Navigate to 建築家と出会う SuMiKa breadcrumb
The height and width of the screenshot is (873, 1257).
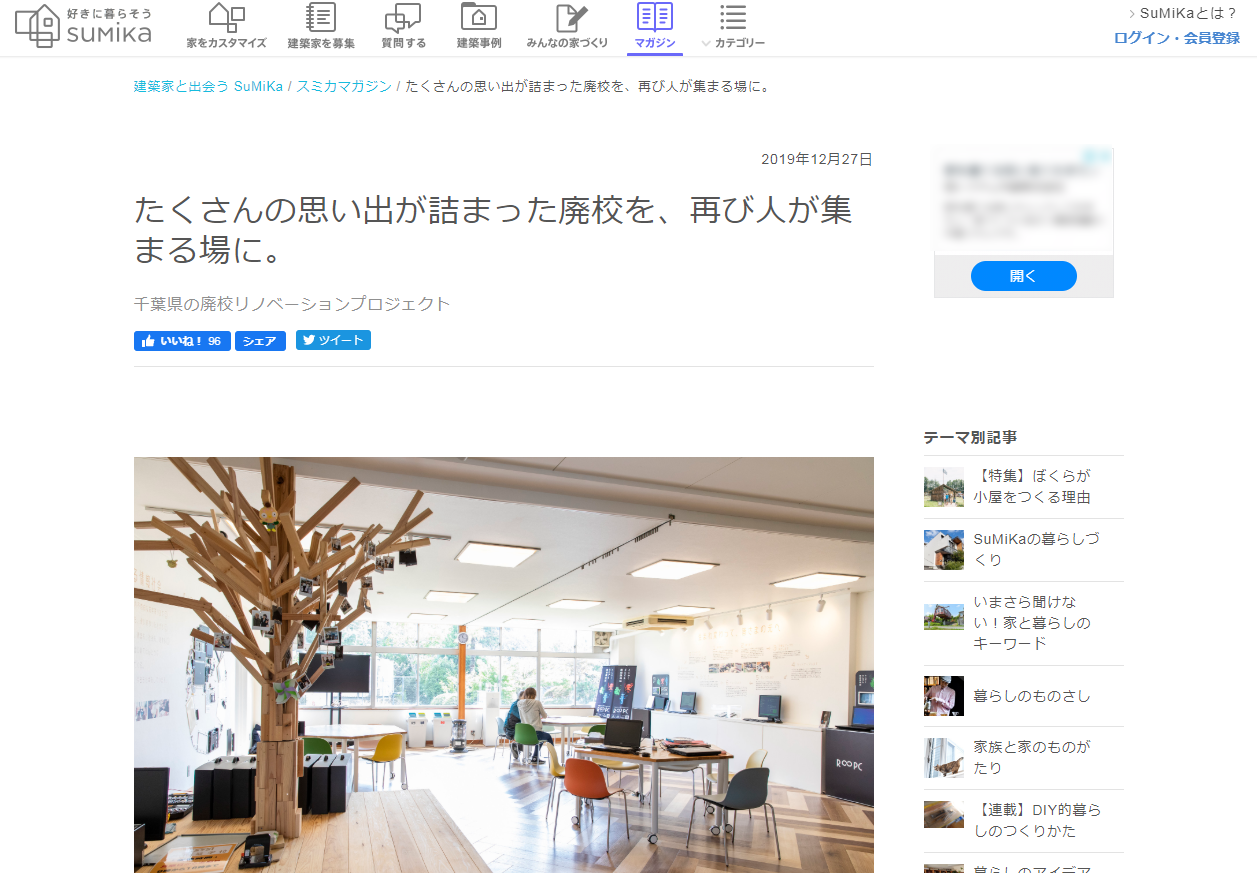coord(208,86)
